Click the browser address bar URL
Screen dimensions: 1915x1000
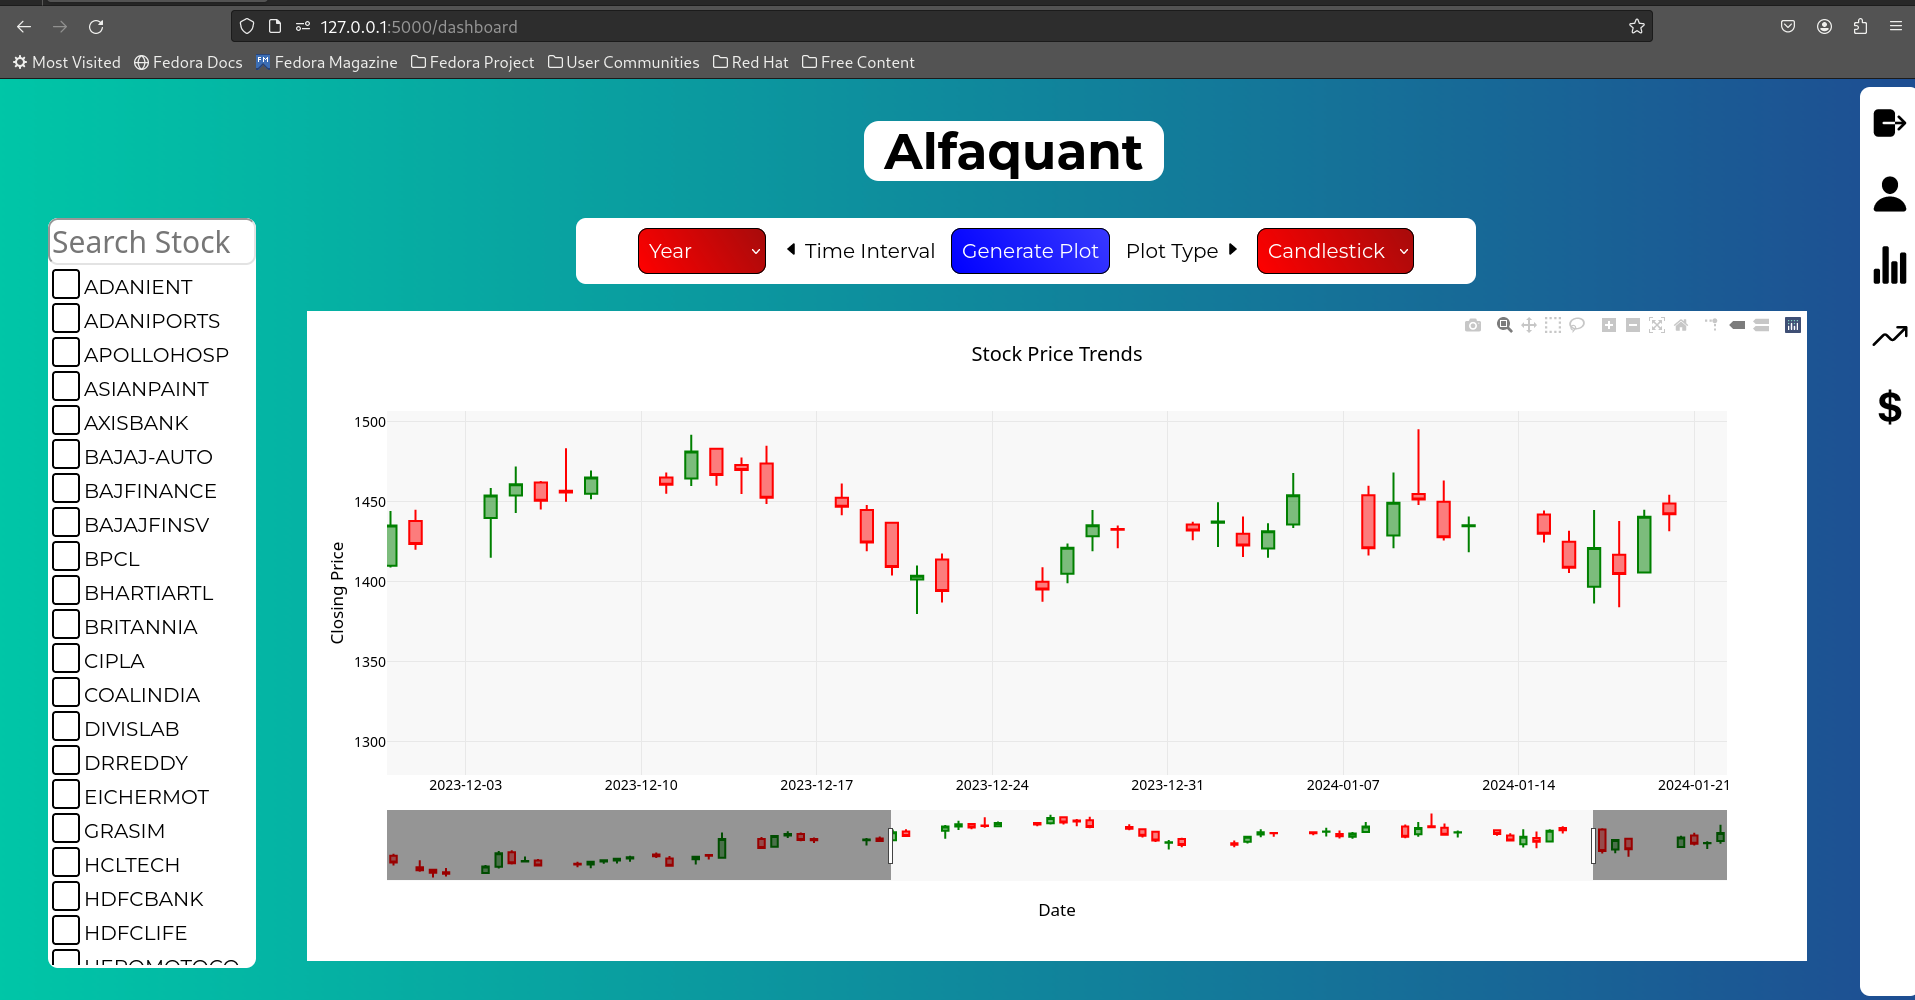(x=419, y=27)
